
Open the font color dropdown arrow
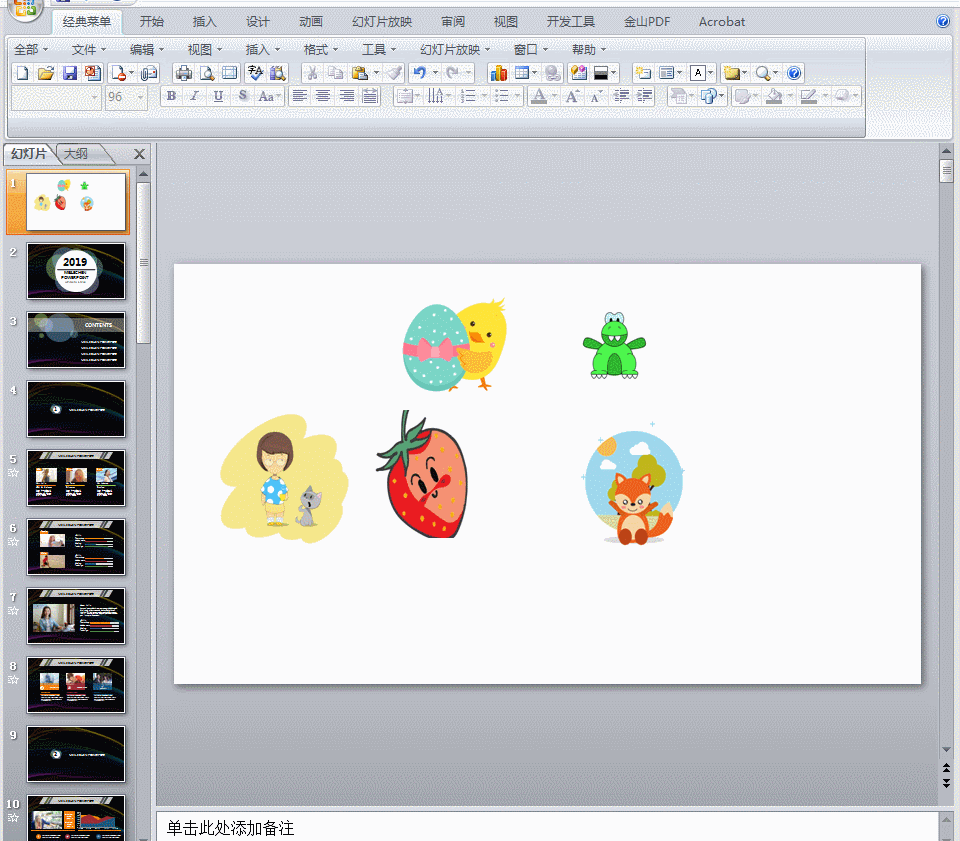click(x=552, y=96)
